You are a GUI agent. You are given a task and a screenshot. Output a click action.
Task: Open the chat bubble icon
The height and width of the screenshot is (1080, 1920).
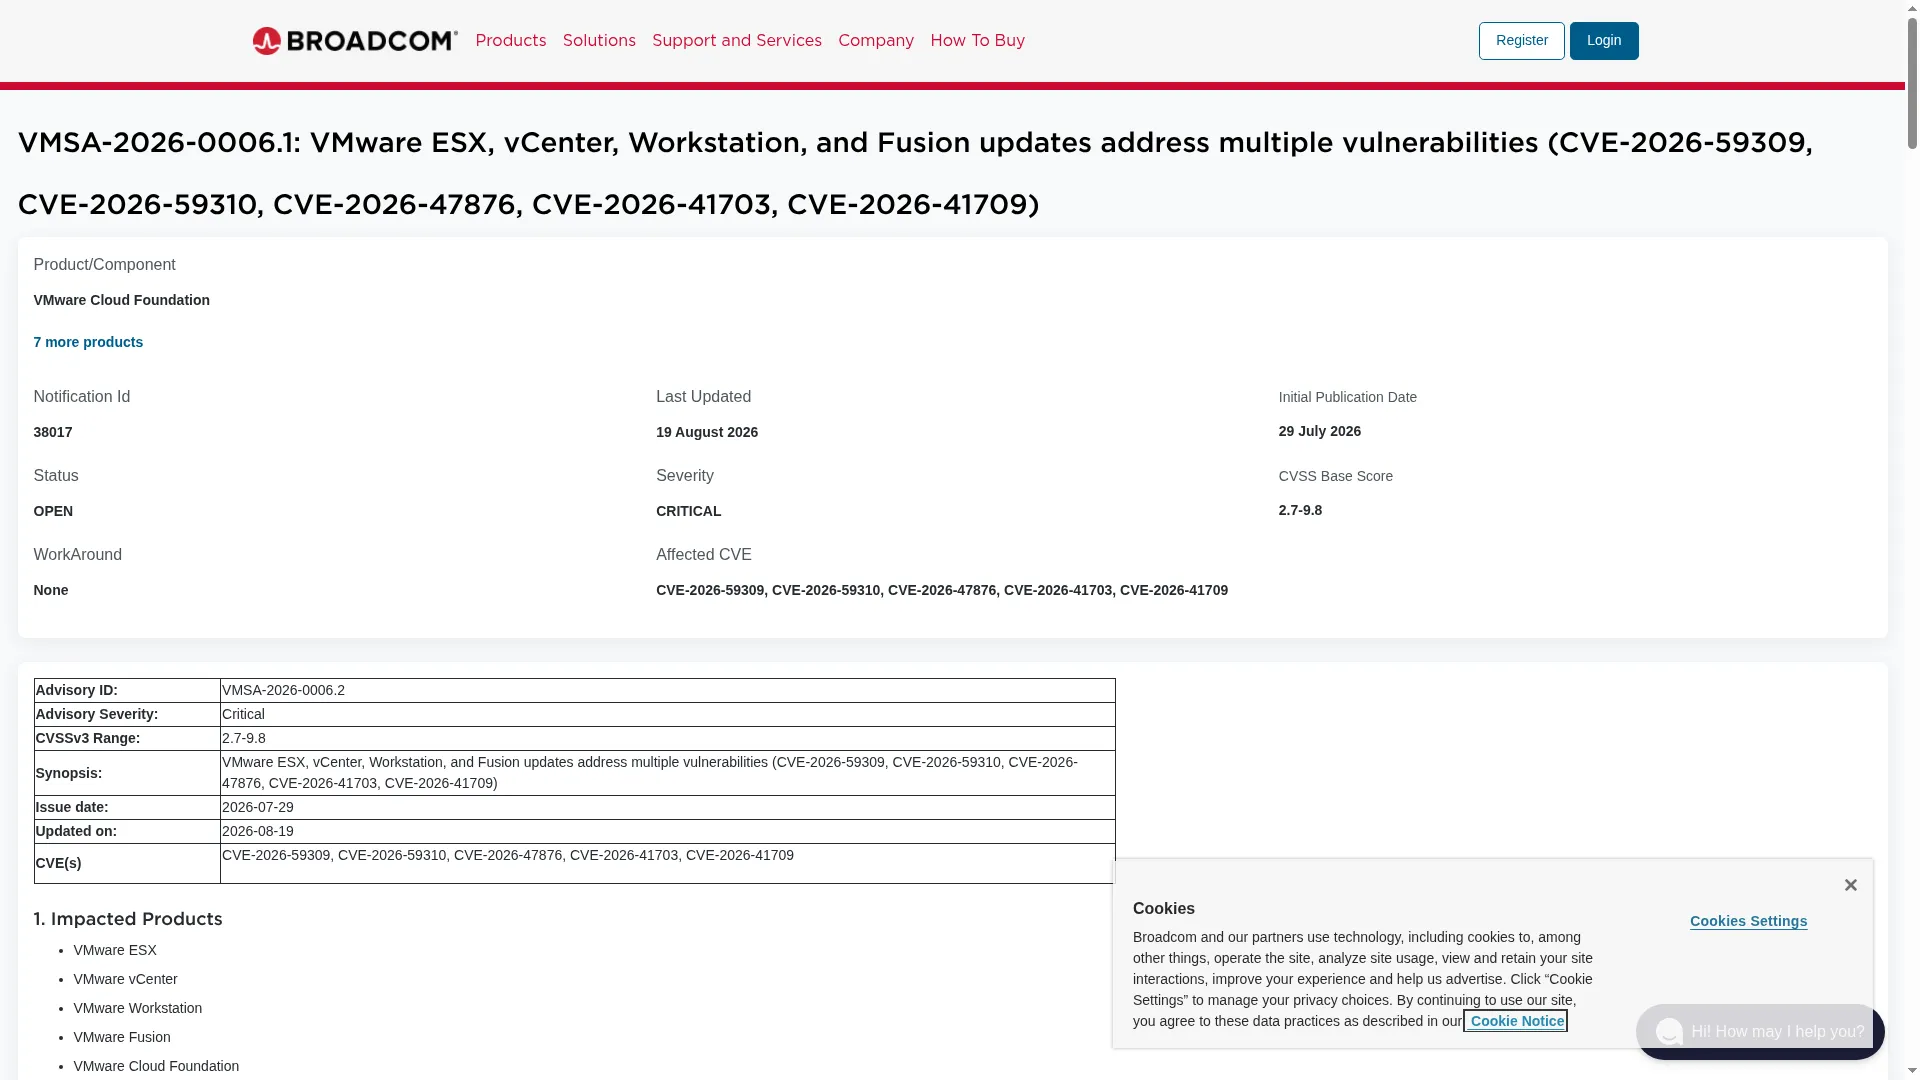pos(1668,1031)
